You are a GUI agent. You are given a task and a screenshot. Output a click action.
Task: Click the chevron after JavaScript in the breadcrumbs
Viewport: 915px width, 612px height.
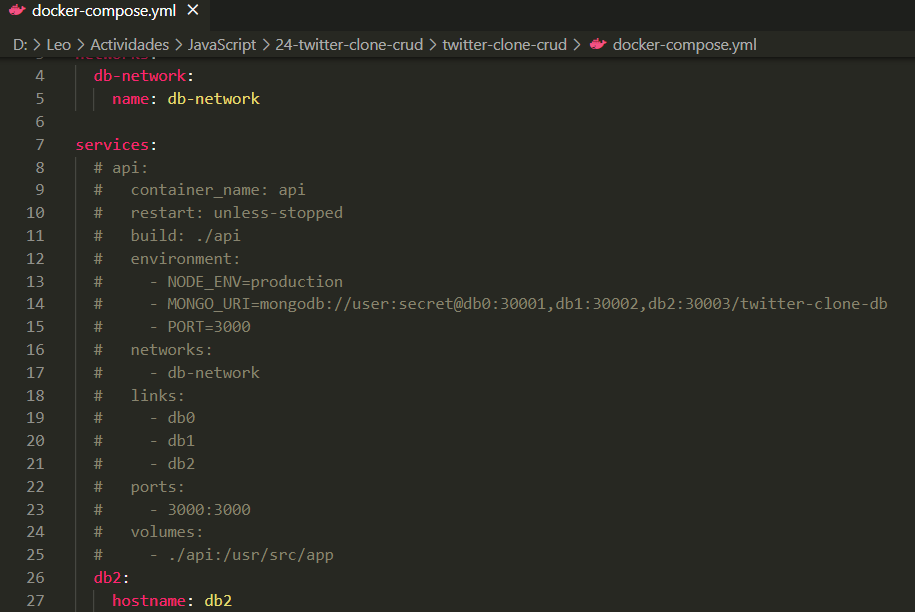coord(265,44)
